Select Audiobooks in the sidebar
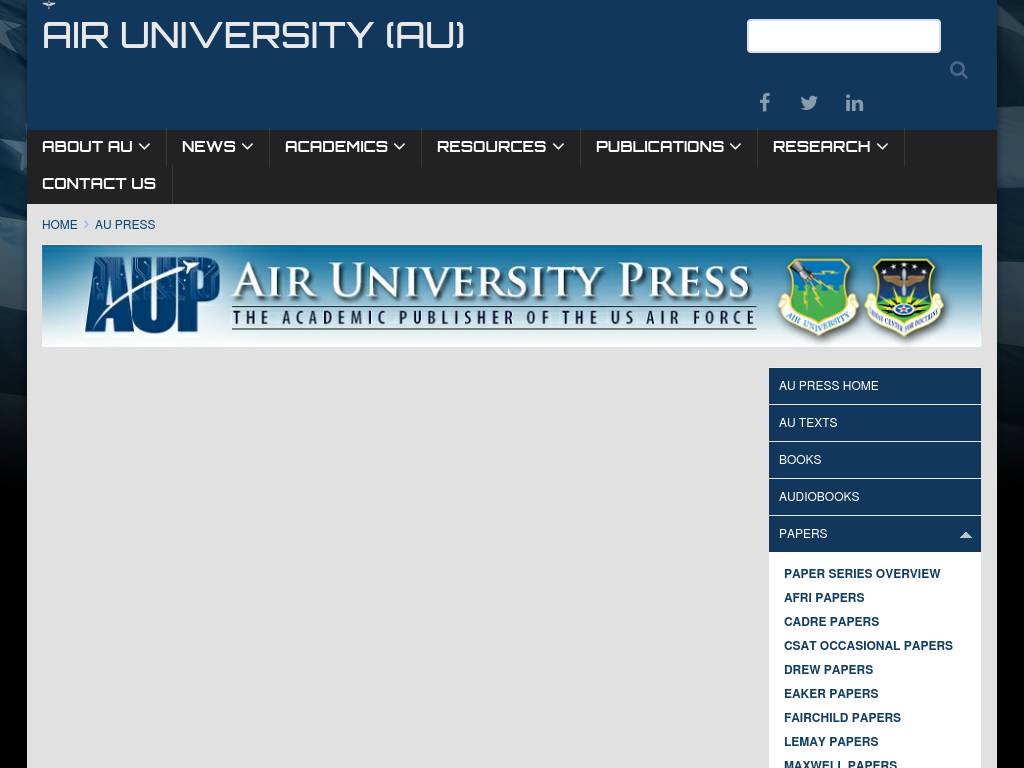 point(819,497)
